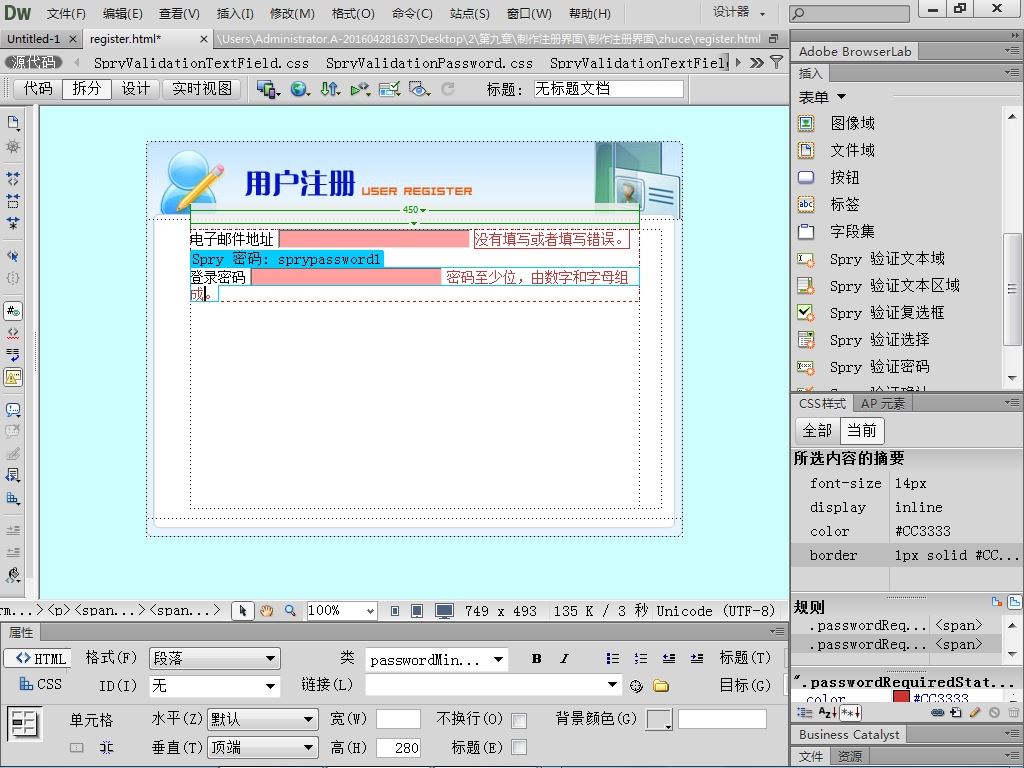Open the Business Catalyst panel

(849, 734)
